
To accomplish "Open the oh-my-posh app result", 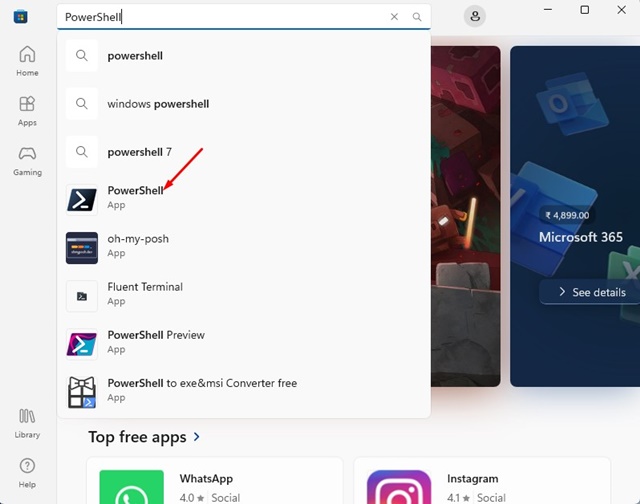I will (244, 248).
